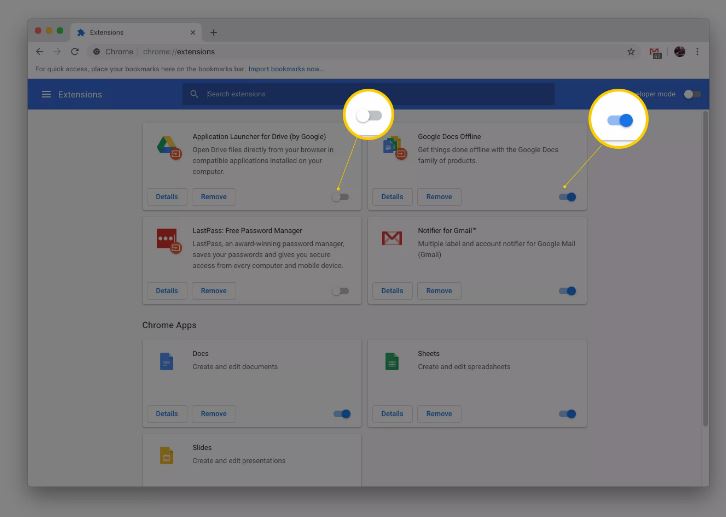Disable Google Docs Offline extension
This screenshot has height=517, width=726.
[x=567, y=197]
